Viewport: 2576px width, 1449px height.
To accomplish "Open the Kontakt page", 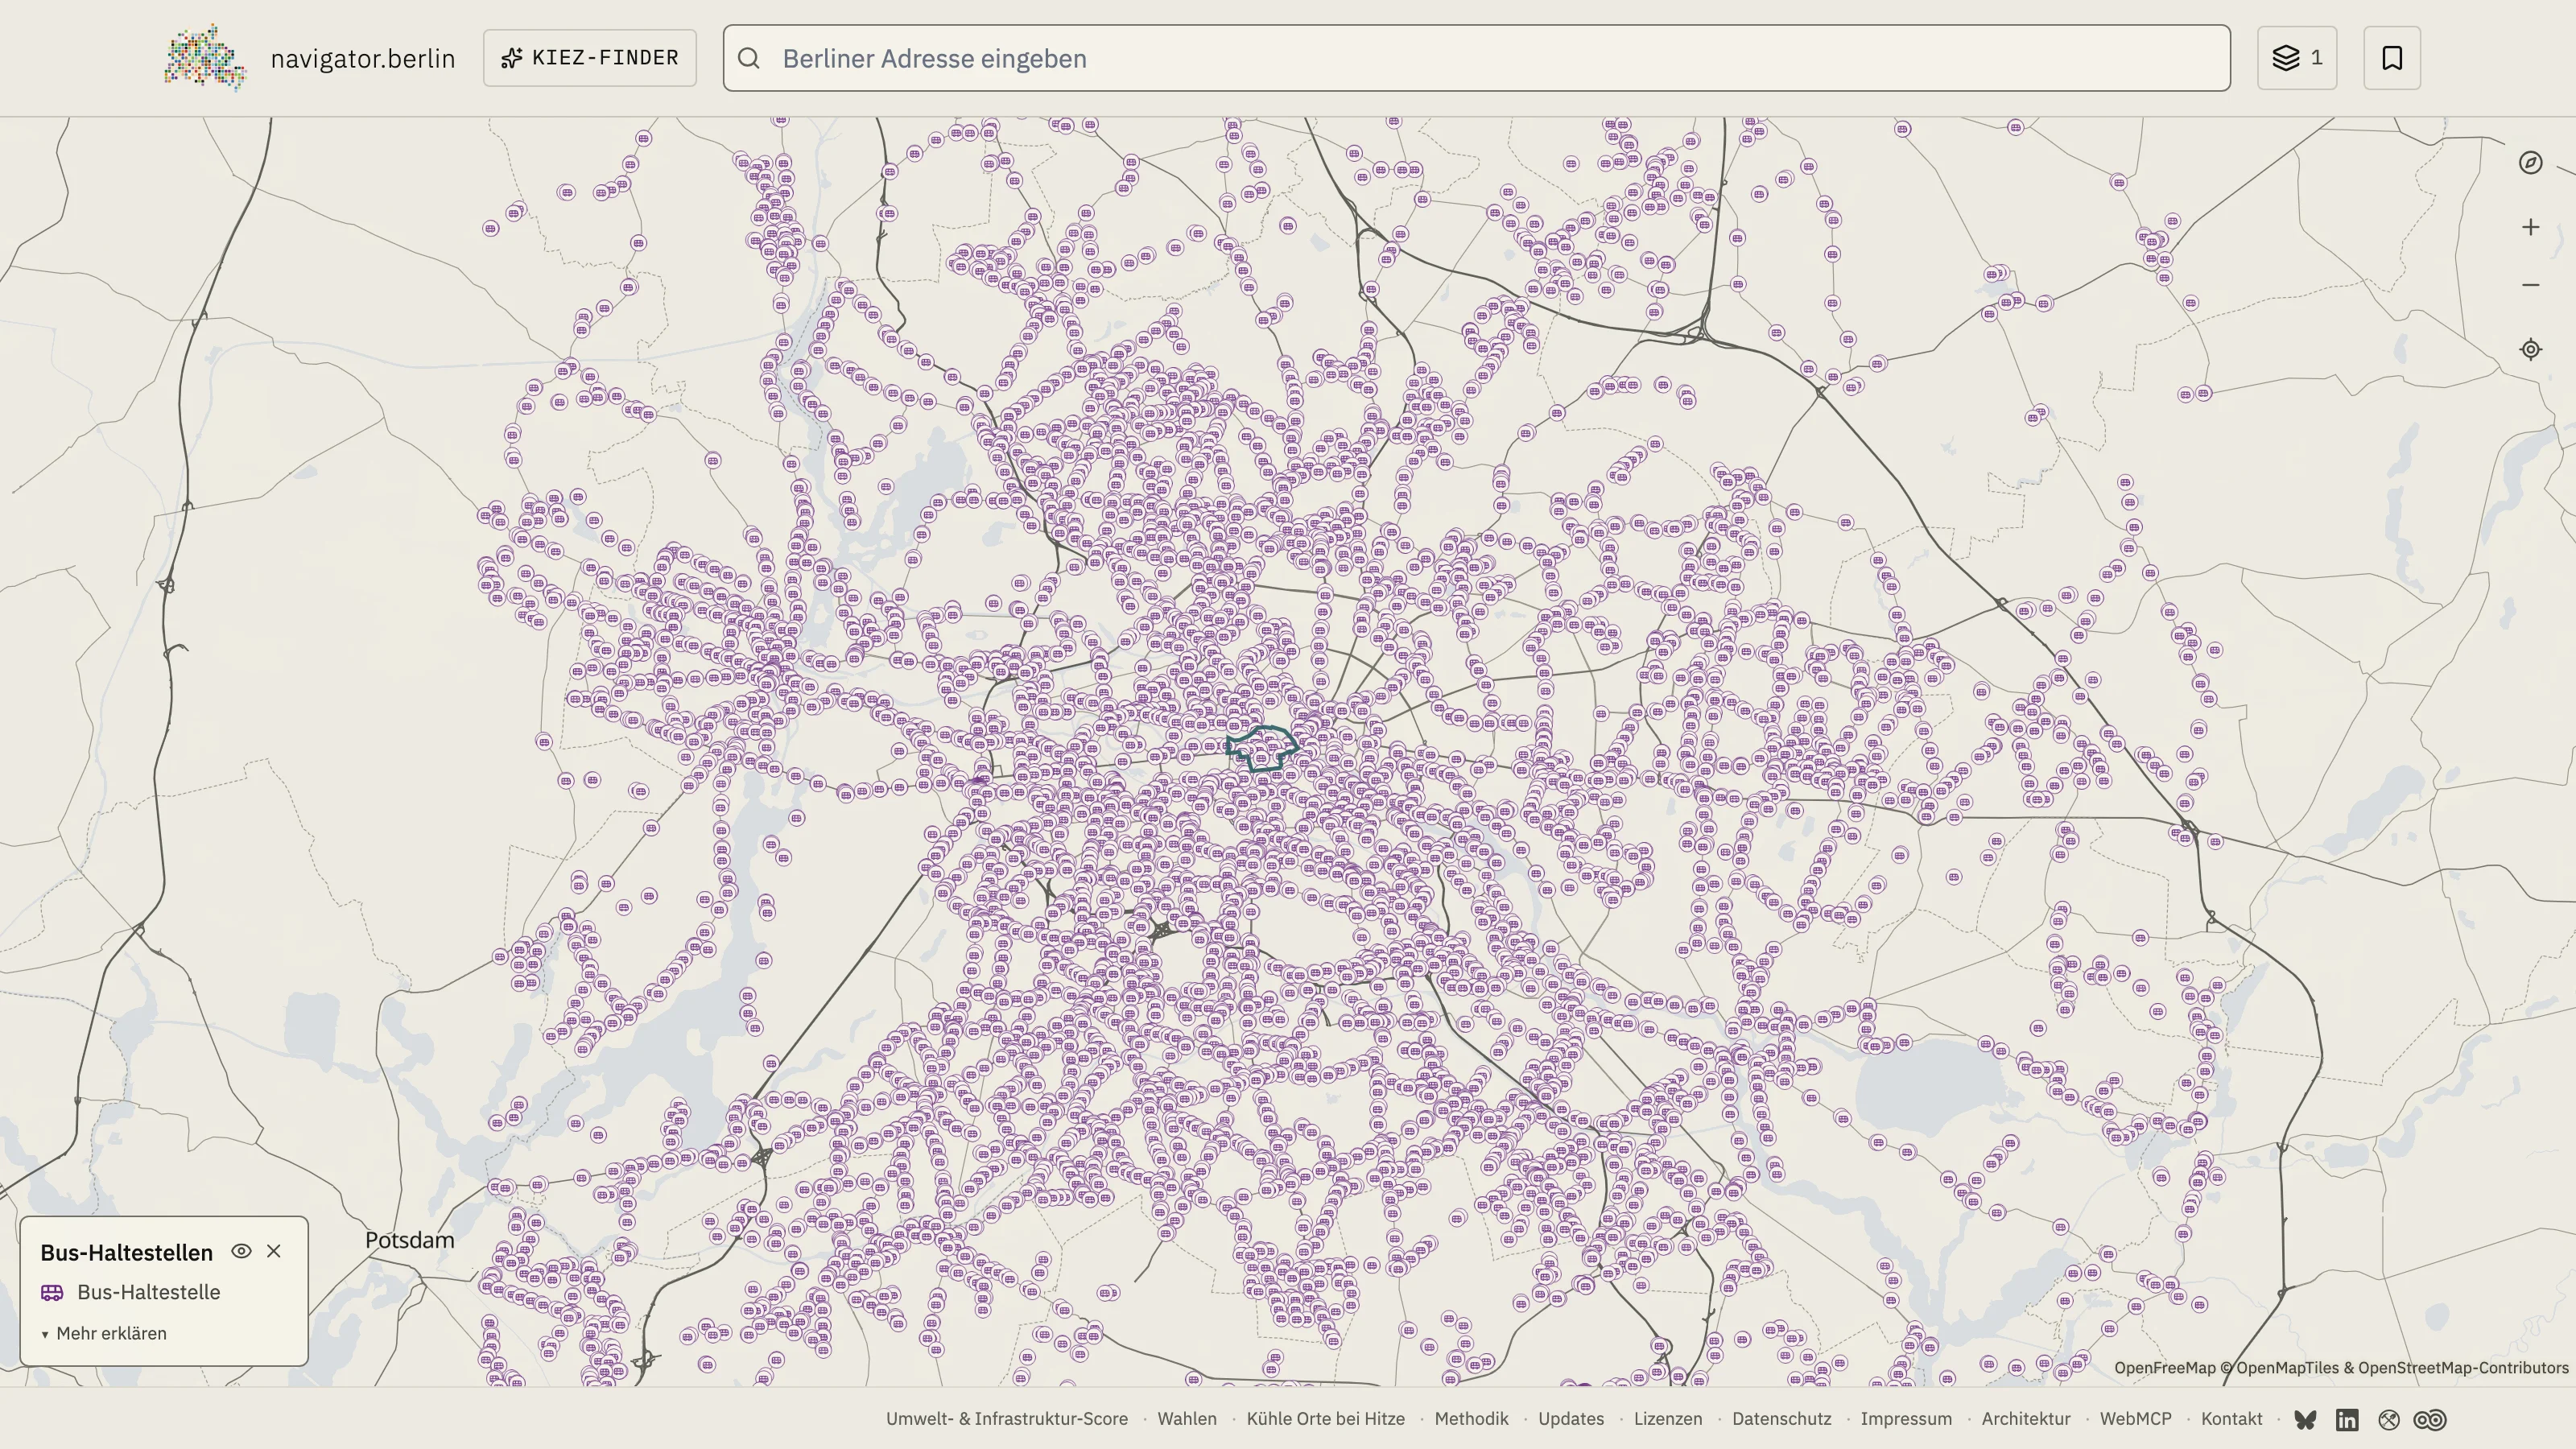I will coord(2232,1419).
